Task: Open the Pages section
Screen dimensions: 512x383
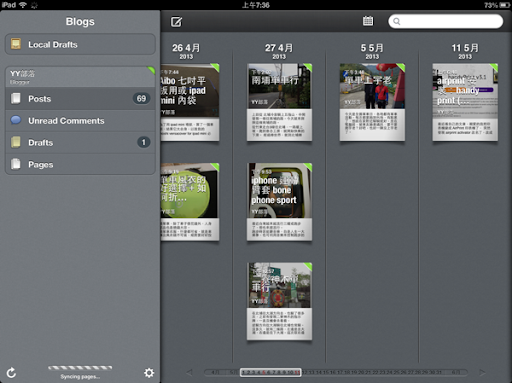Action: [80, 164]
